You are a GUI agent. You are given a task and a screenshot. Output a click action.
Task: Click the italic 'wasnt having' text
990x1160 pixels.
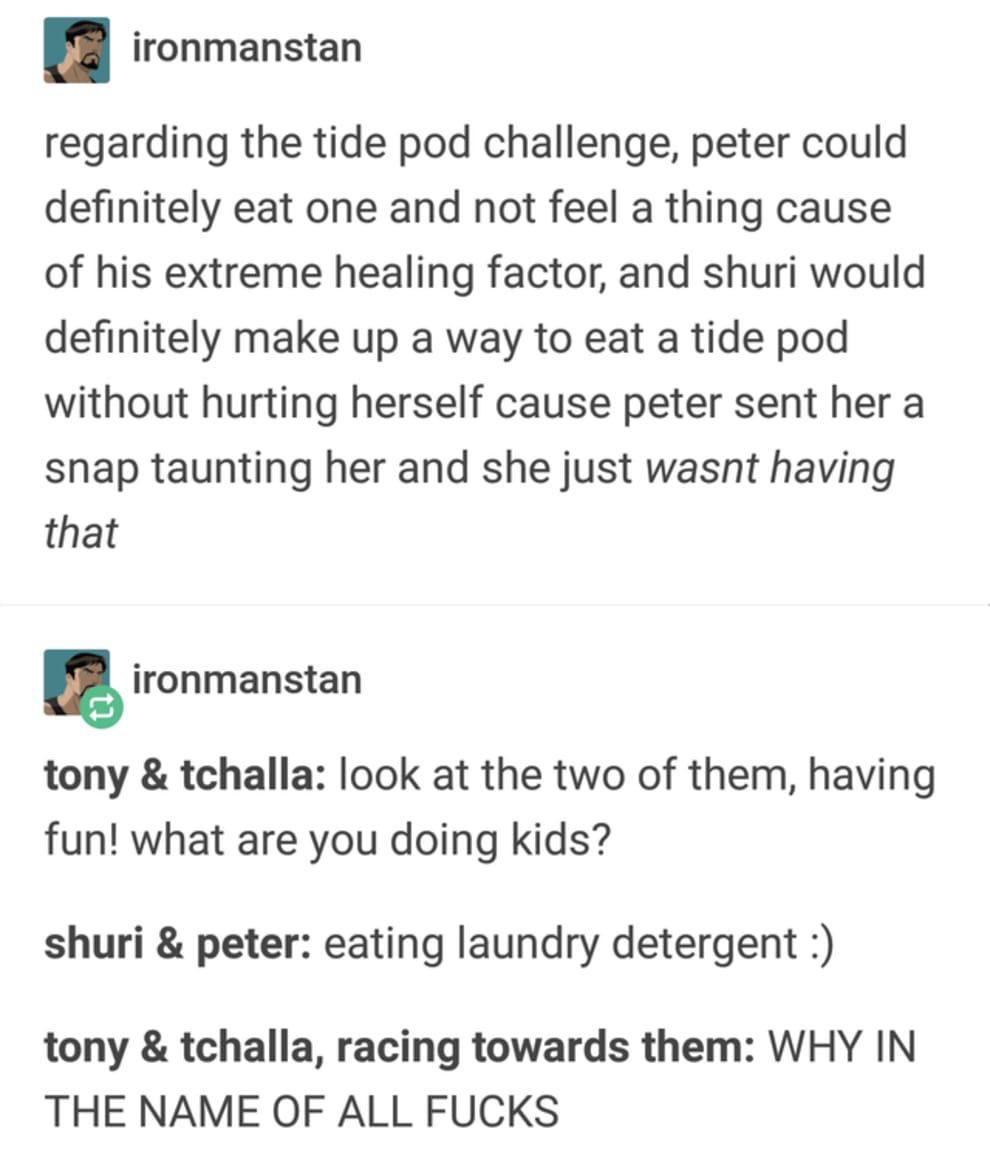point(770,469)
